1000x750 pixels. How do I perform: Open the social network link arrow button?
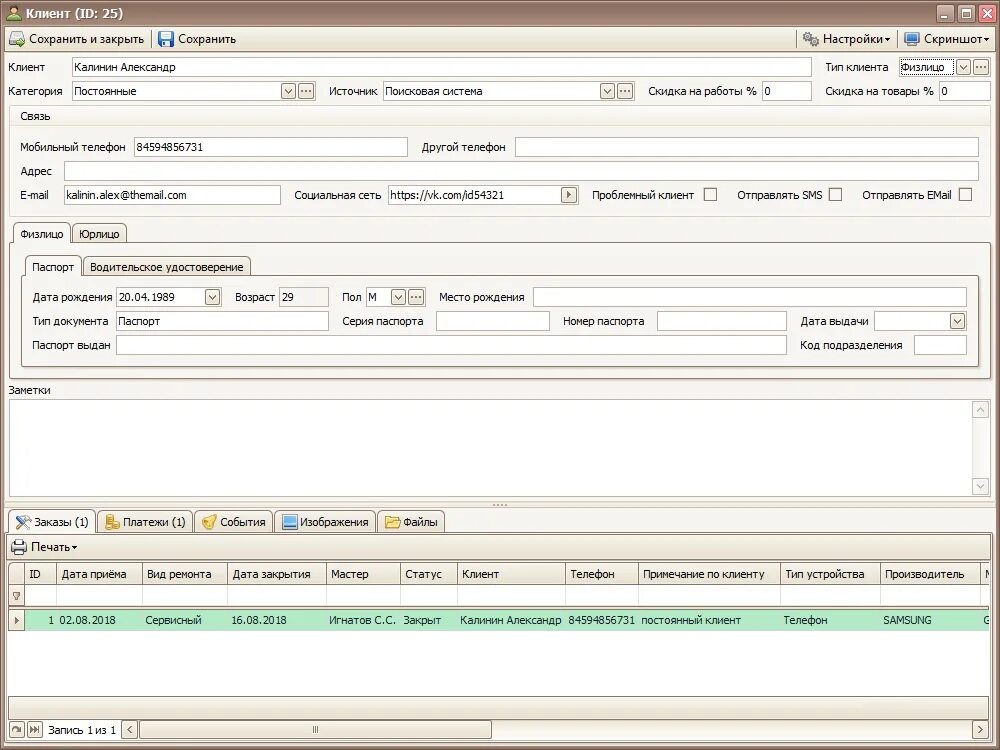[569, 195]
